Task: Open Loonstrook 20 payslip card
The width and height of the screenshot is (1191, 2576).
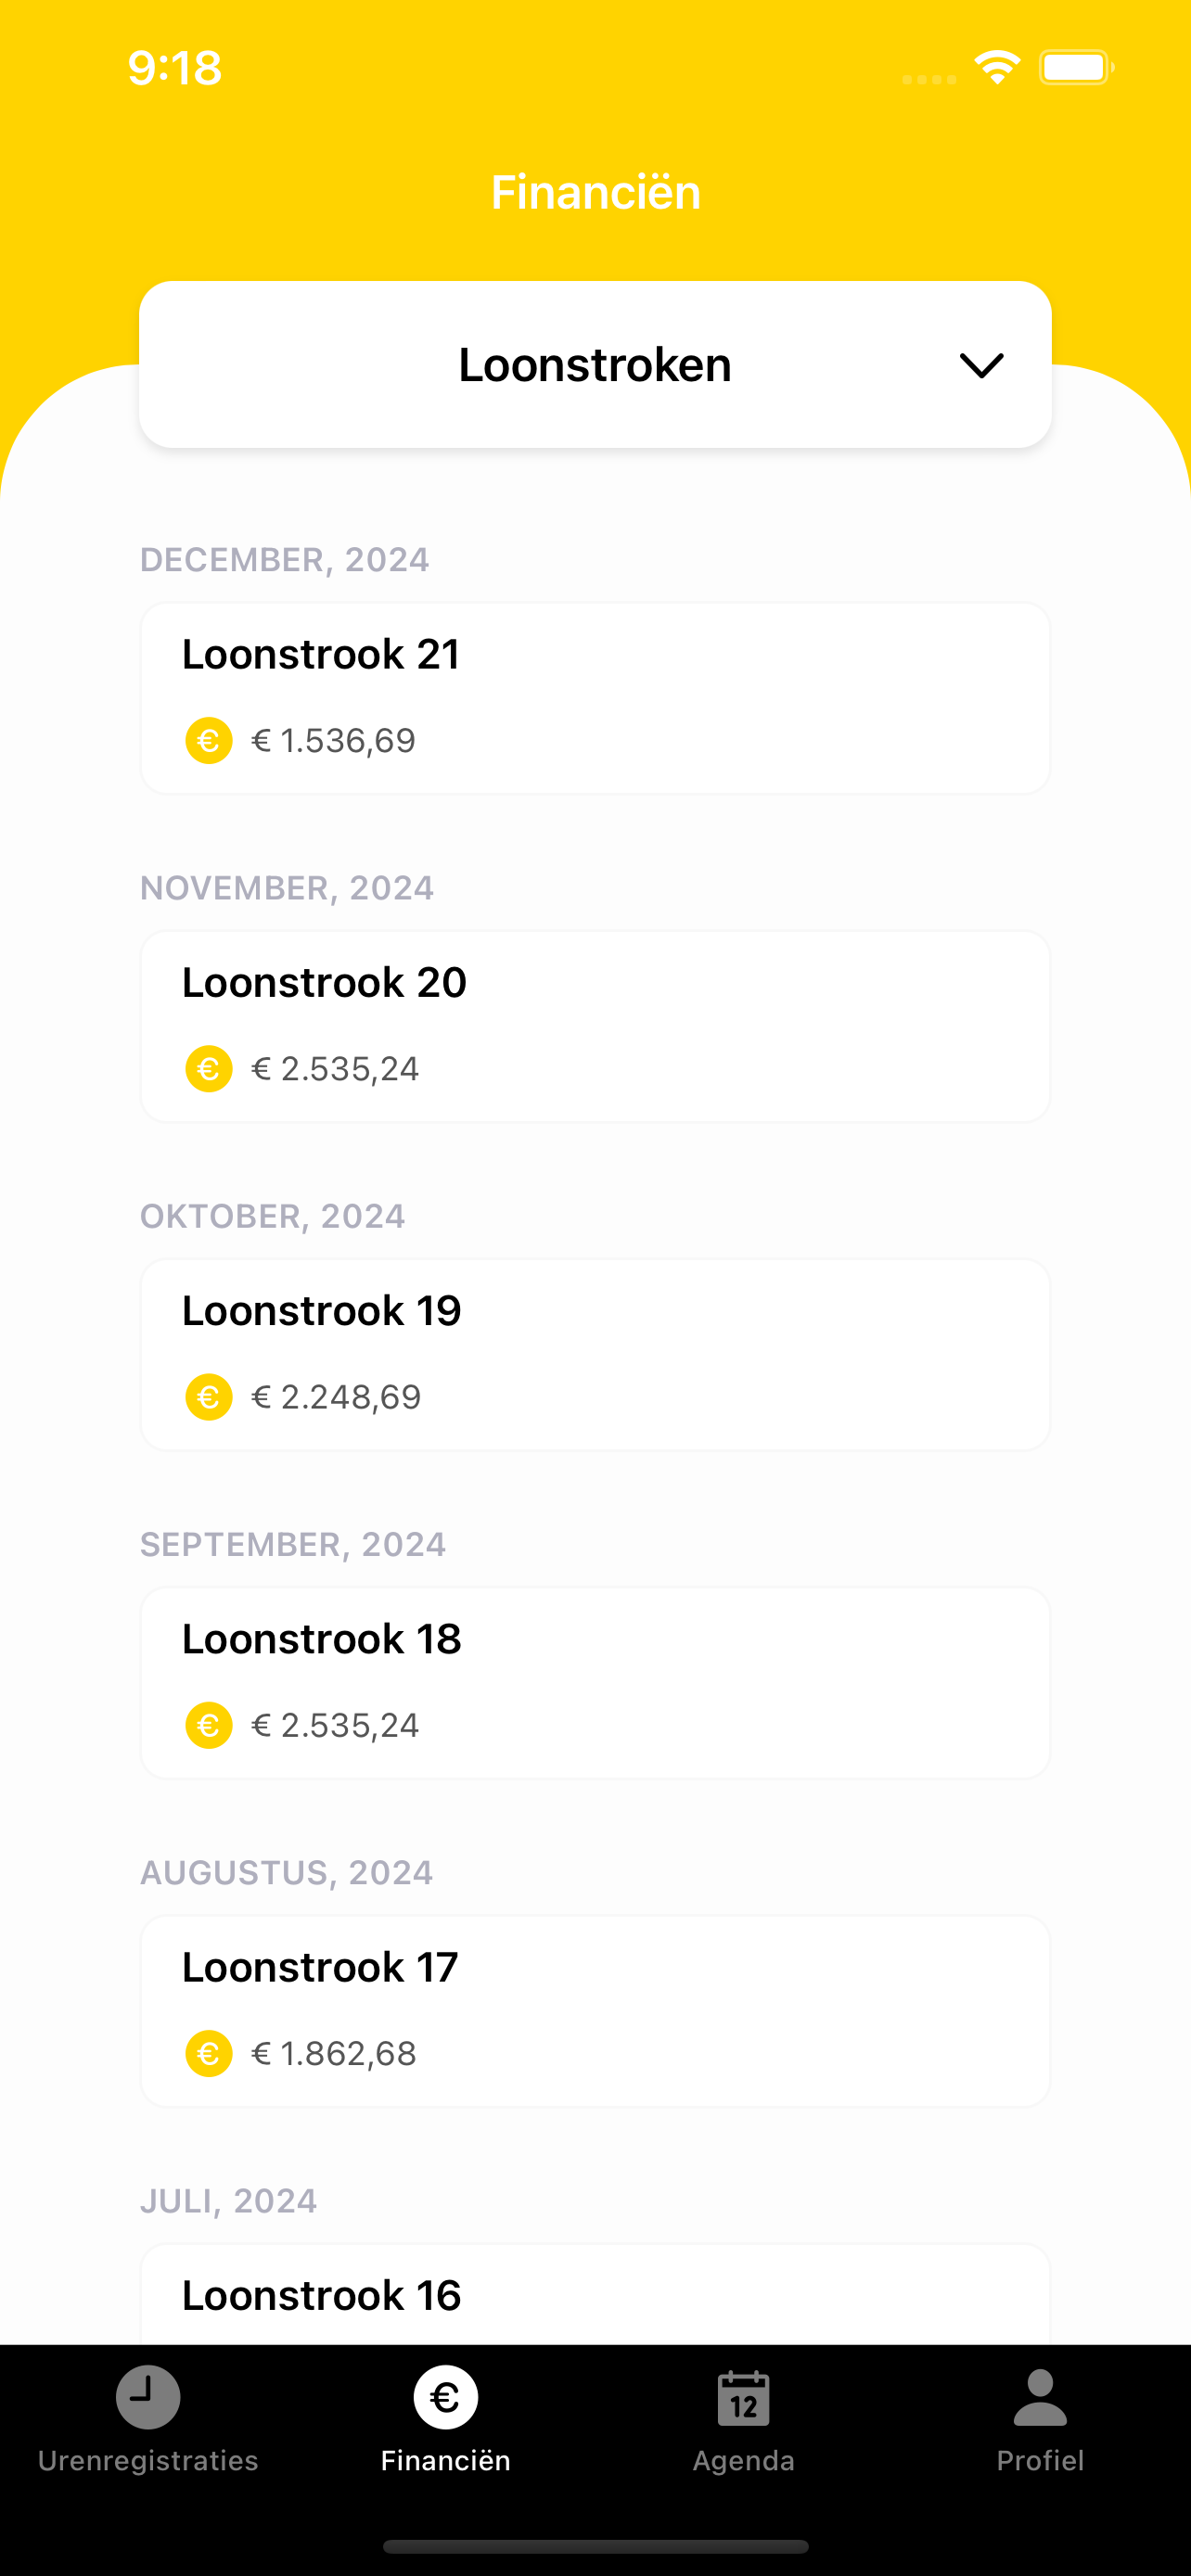Action: click(x=595, y=1026)
